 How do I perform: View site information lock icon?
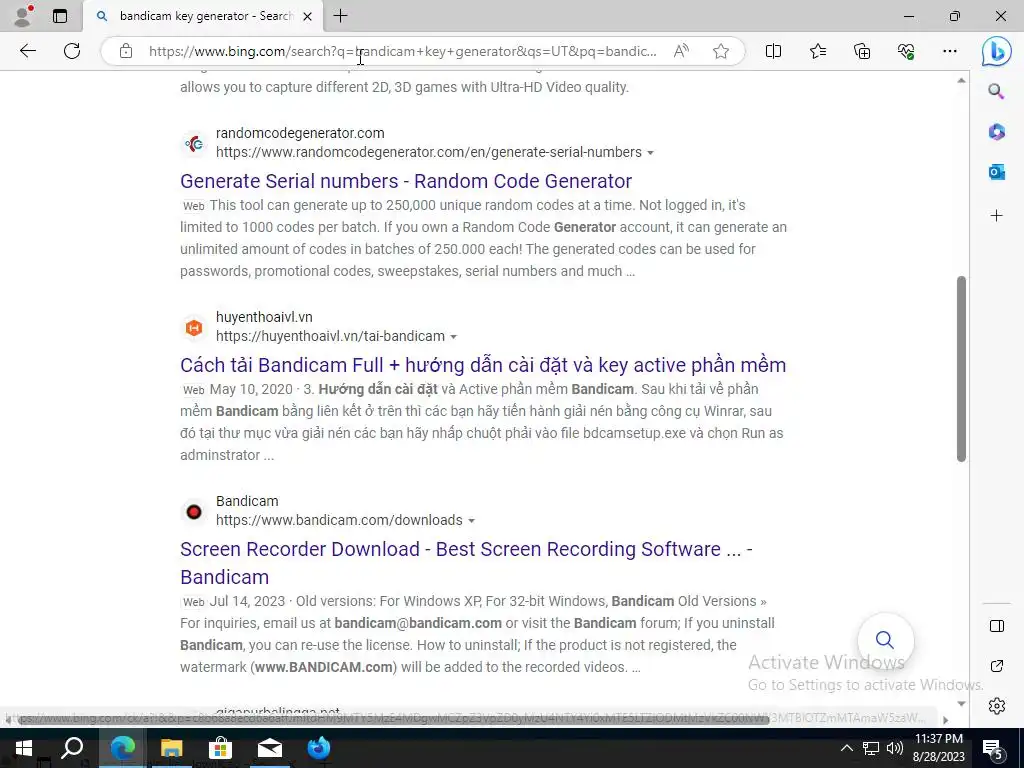(x=126, y=51)
